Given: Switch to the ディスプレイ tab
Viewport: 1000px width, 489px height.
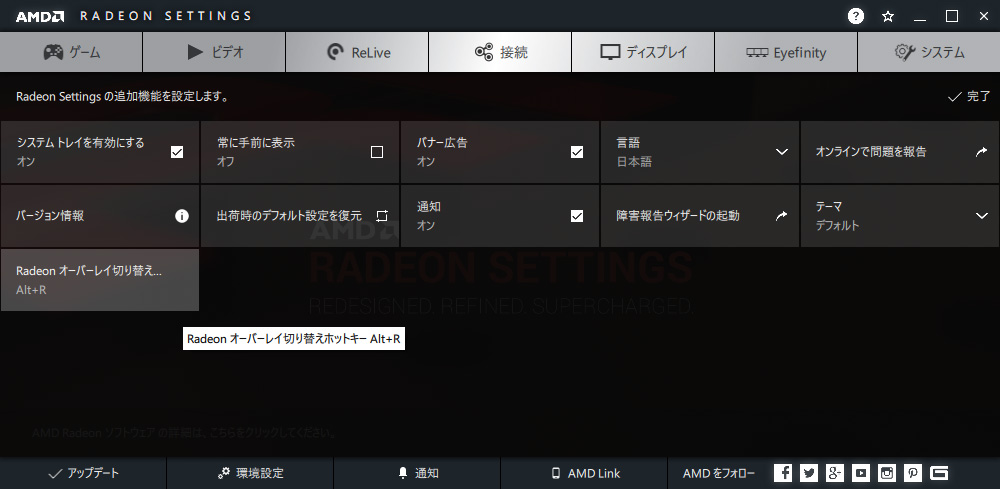Looking at the screenshot, I should (643, 52).
